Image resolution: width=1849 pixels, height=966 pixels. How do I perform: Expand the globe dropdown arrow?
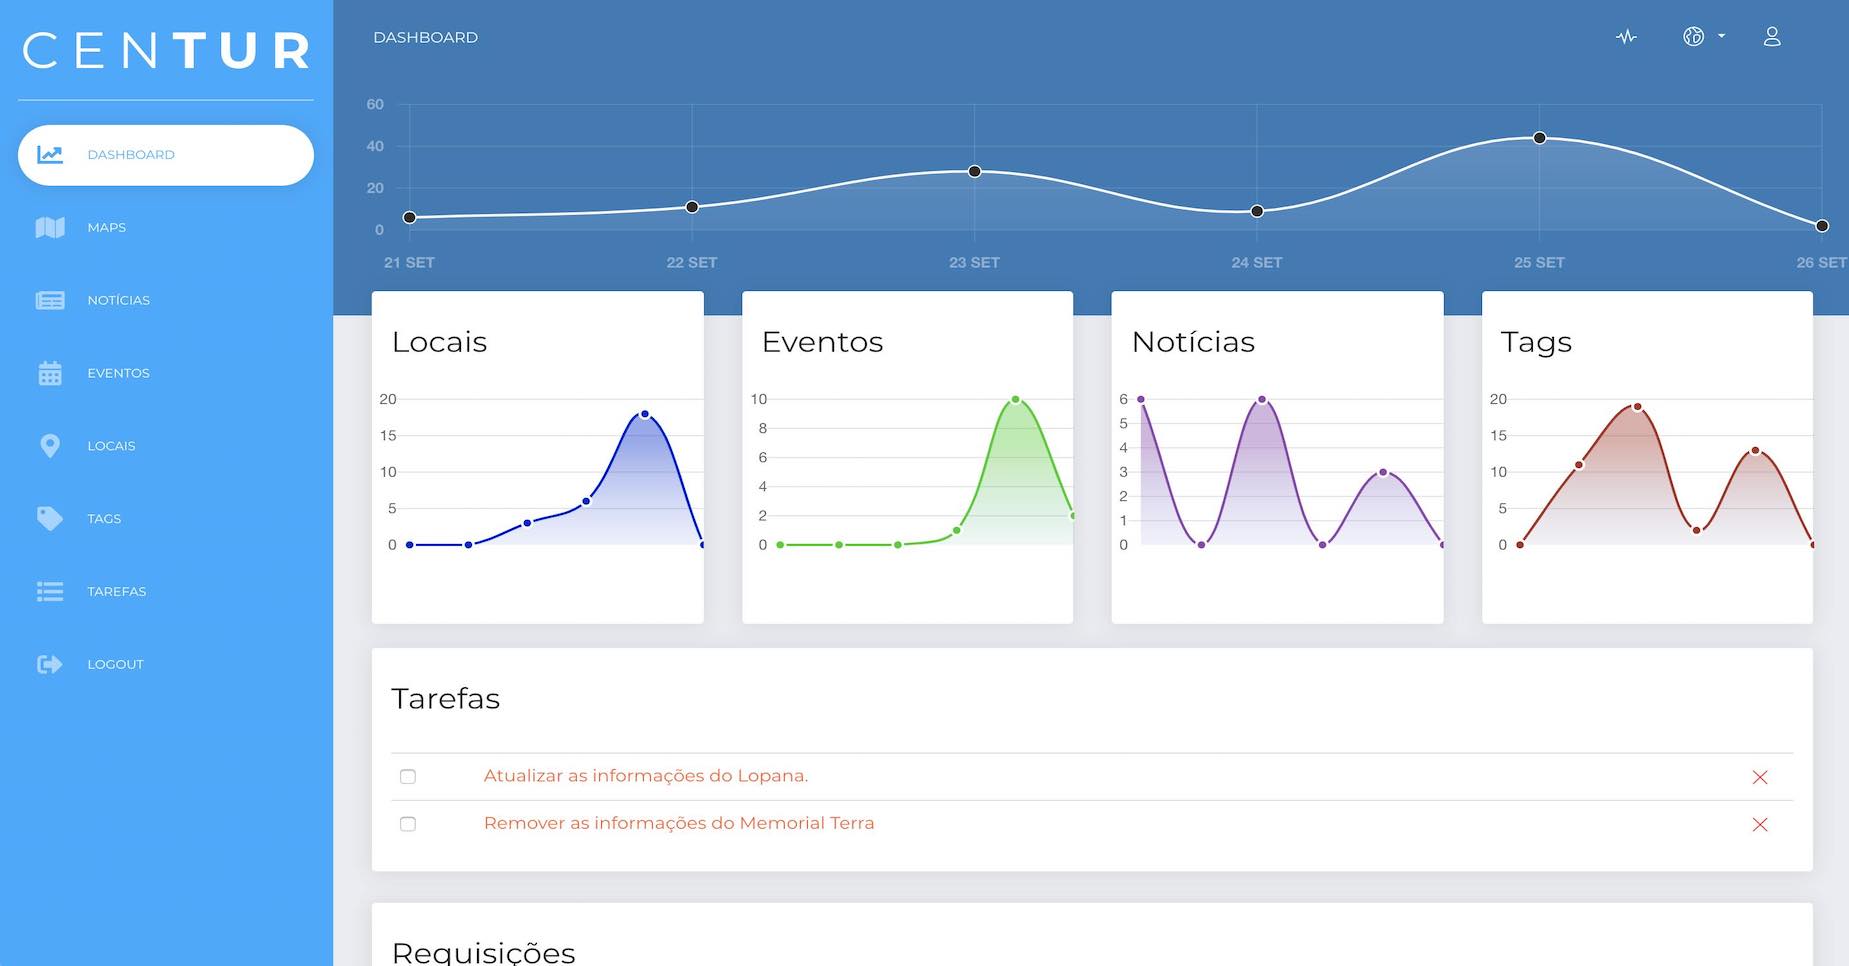[x=1721, y=36]
